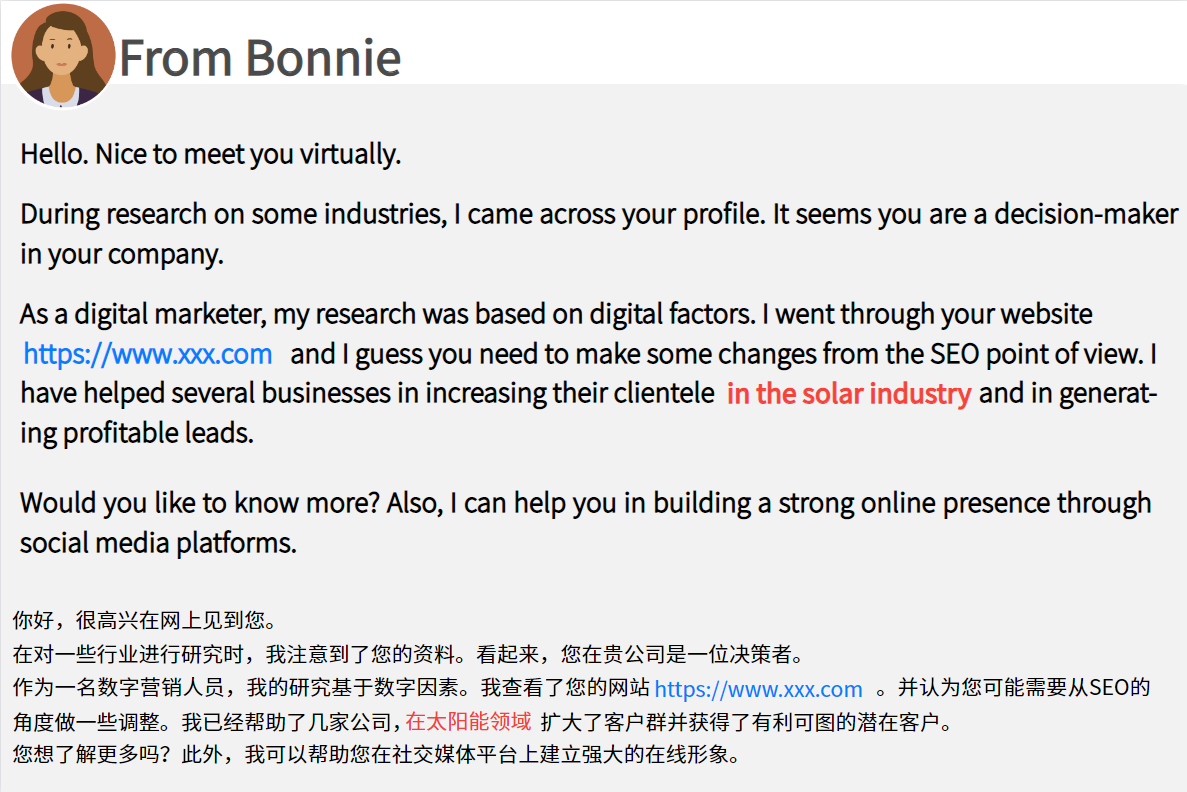Click the red '在太阳能领域' phrase

(x=469, y=722)
